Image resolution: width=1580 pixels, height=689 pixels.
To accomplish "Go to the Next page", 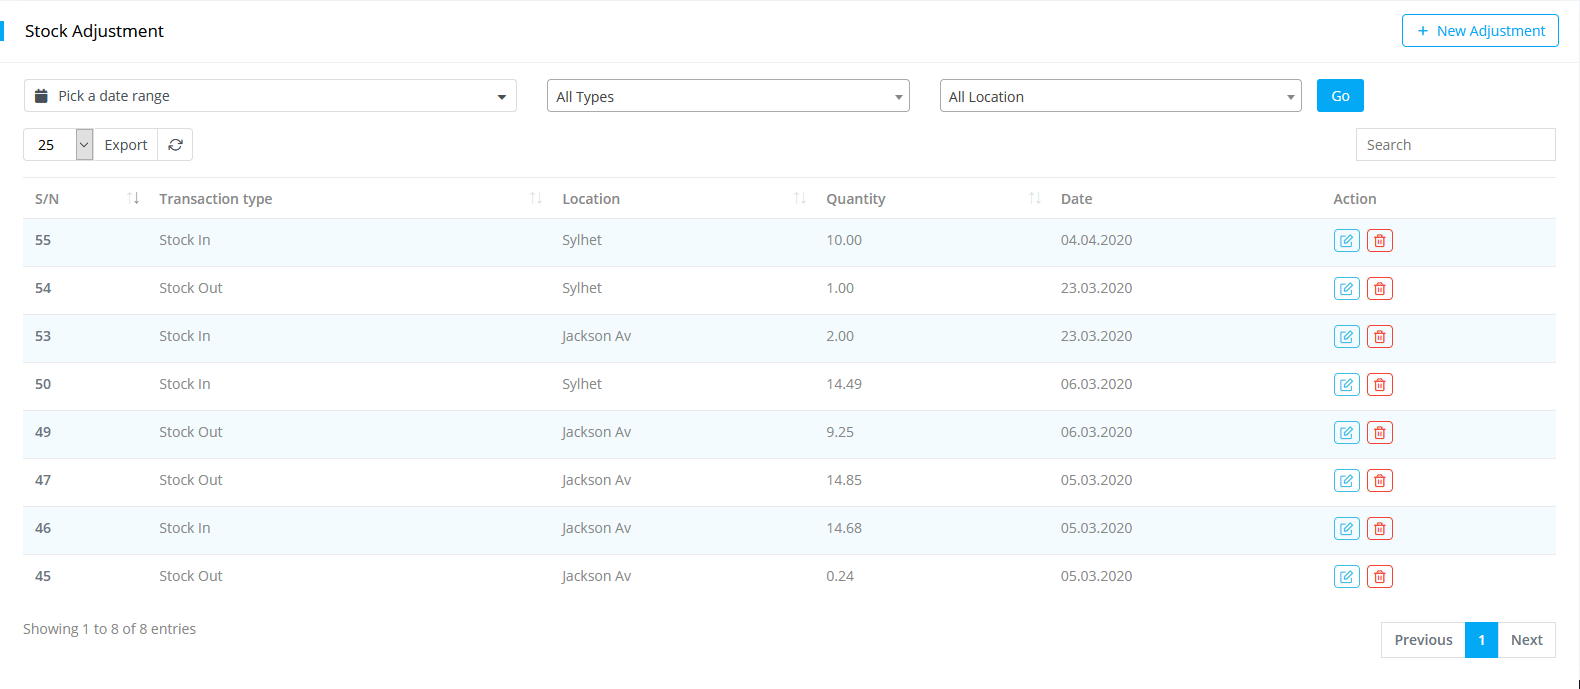I will [1526, 640].
